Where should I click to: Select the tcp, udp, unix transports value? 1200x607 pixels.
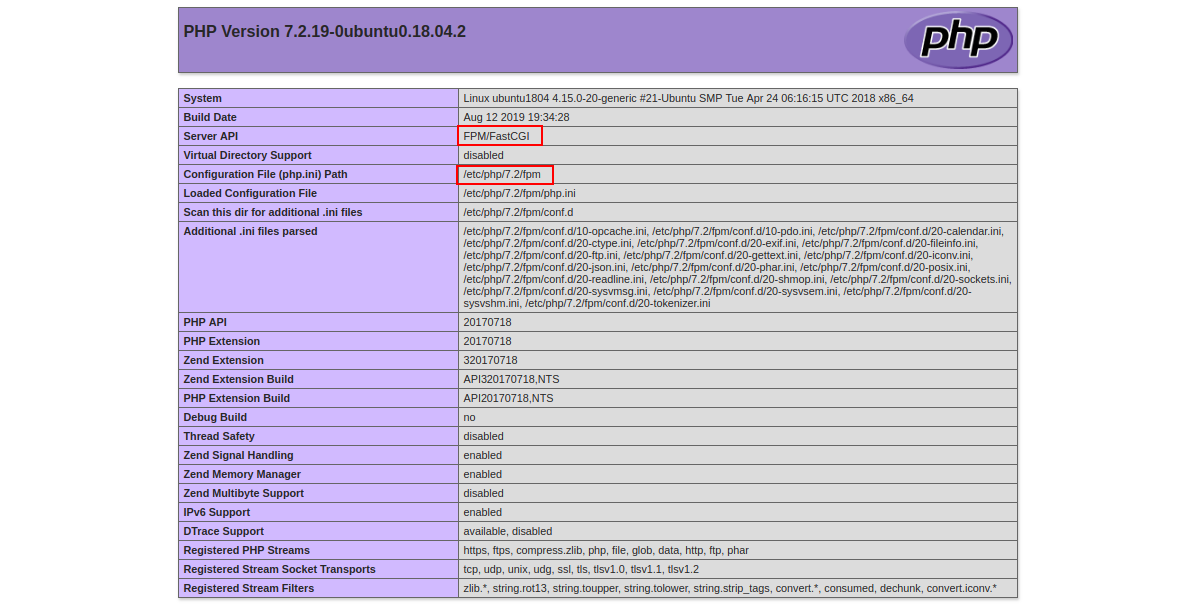(581, 569)
